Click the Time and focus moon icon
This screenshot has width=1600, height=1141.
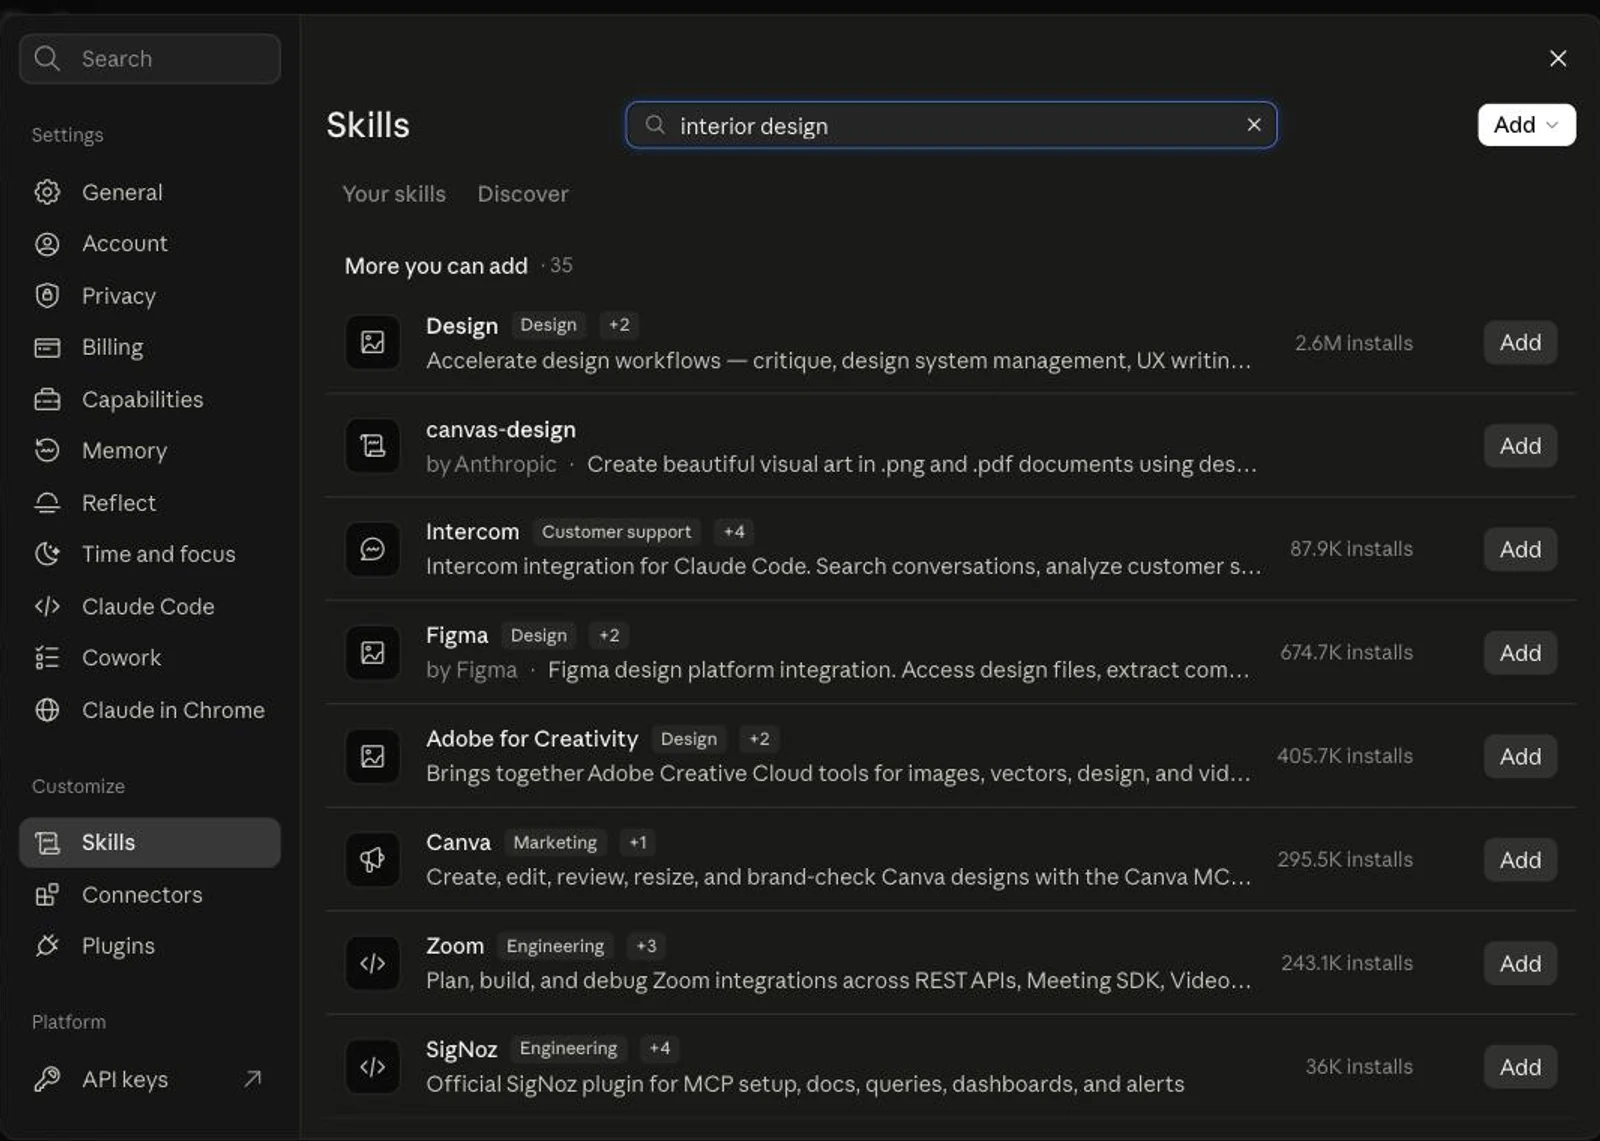click(x=47, y=554)
